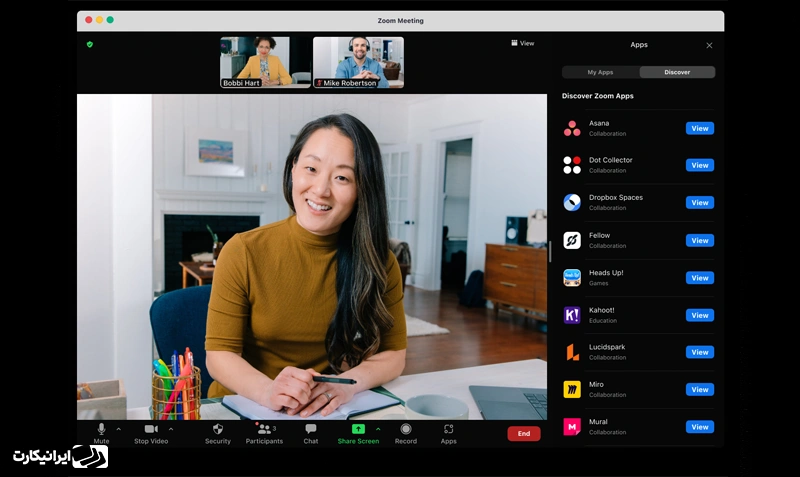View the Lucidspark app details
The image size is (800, 477).
(x=699, y=352)
